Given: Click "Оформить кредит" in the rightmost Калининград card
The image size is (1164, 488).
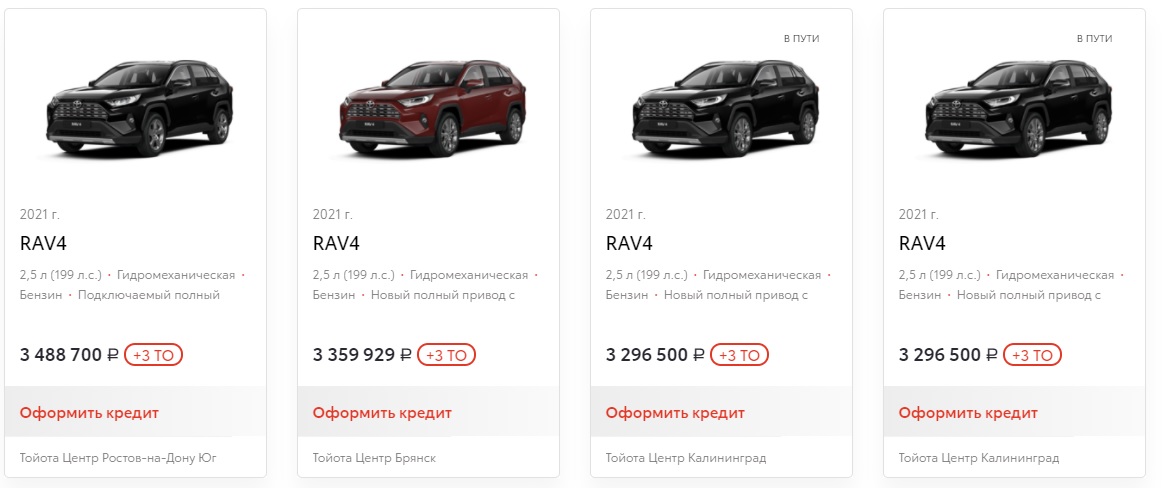Looking at the screenshot, I should (968, 412).
